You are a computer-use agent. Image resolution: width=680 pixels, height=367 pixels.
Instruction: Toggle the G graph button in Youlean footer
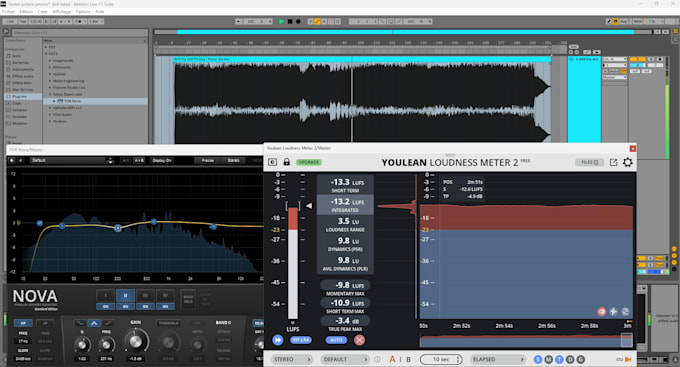(581, 359)
